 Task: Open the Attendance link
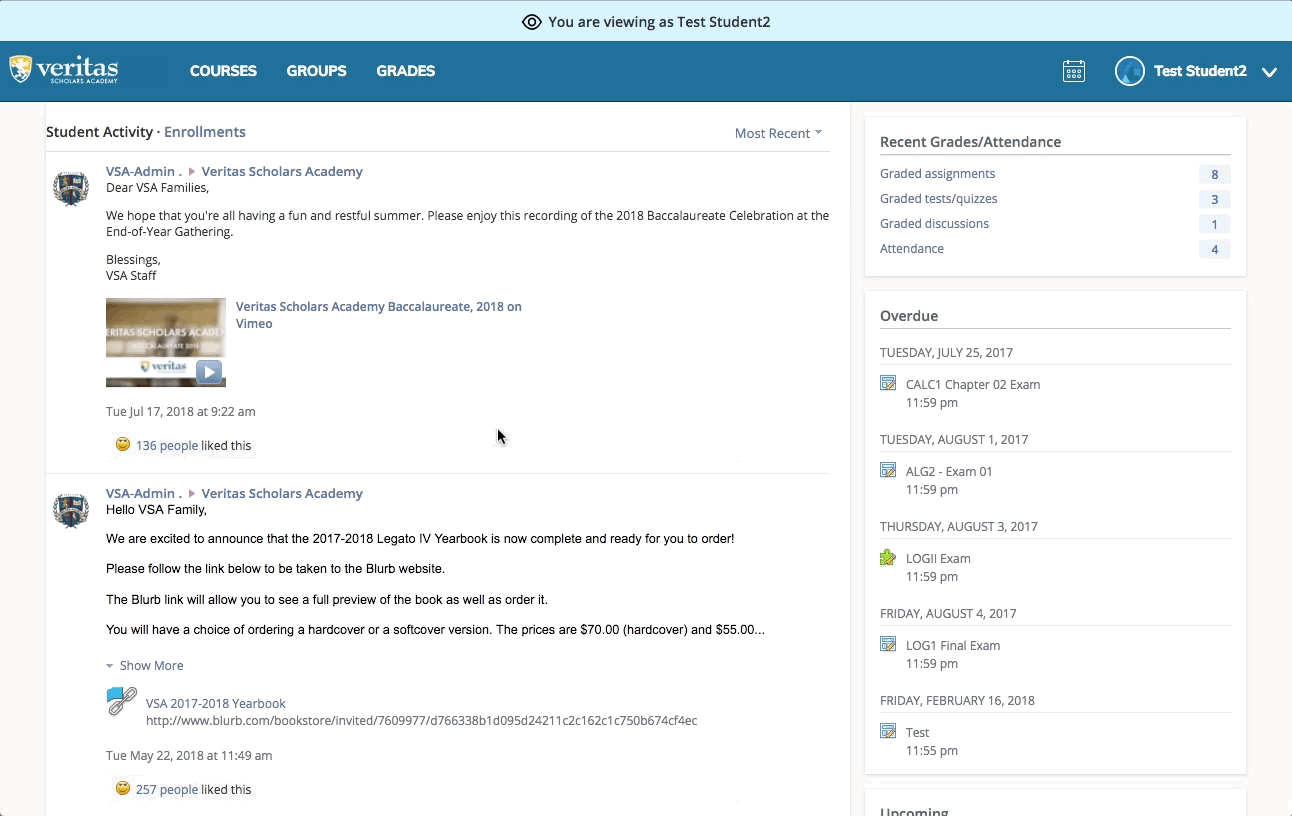tap(912, 249)
